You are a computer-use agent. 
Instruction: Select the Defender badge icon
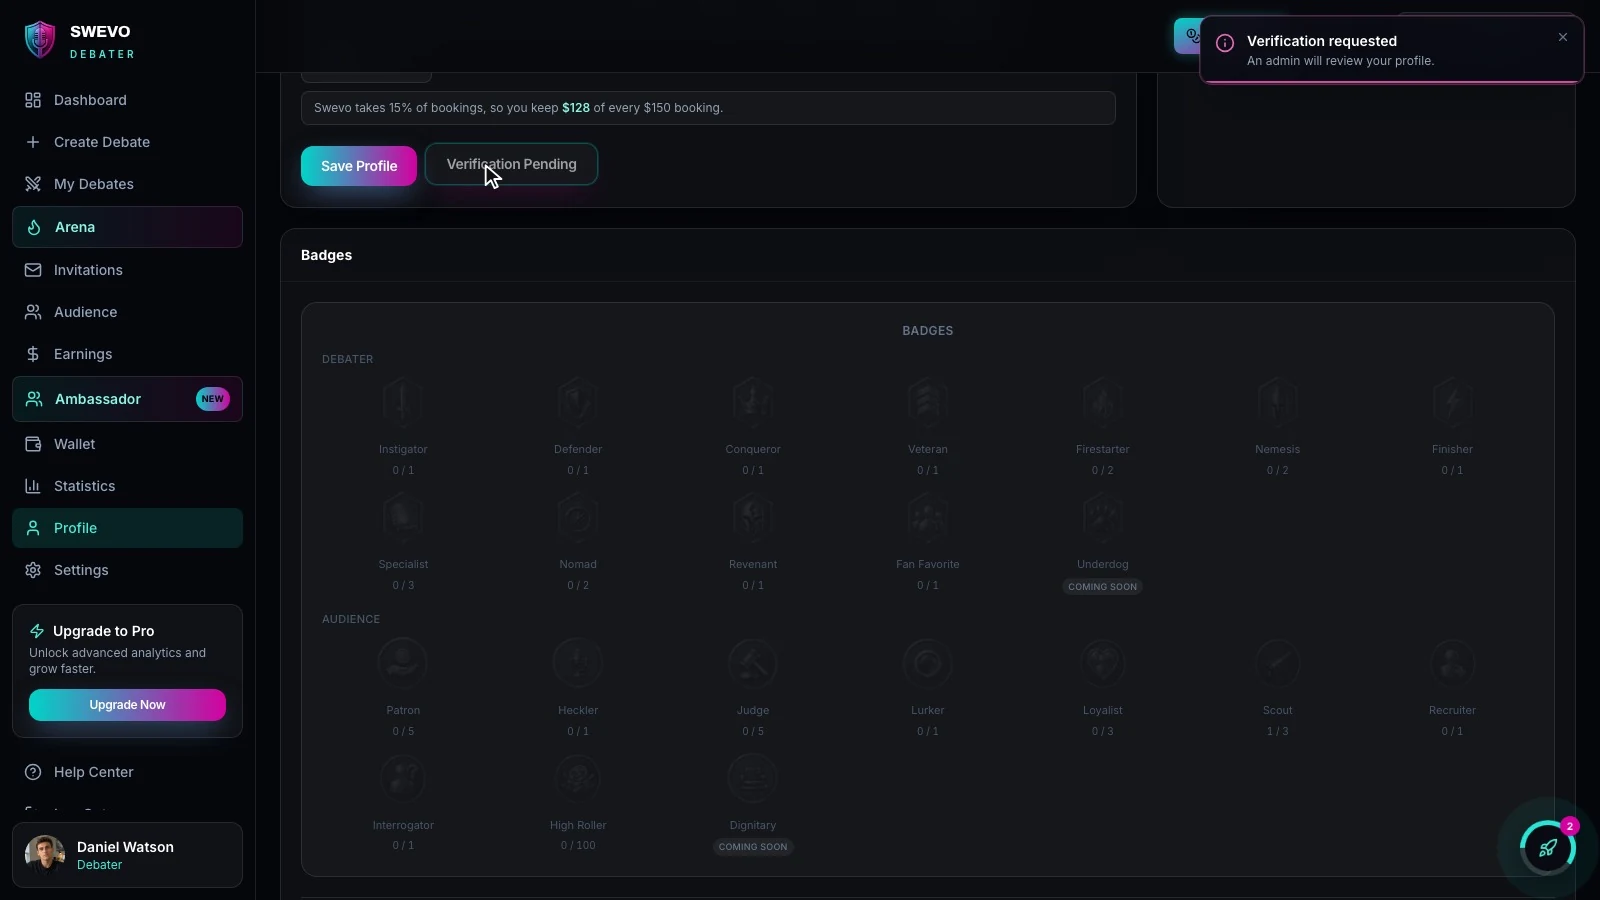click(x=578, y=403)
